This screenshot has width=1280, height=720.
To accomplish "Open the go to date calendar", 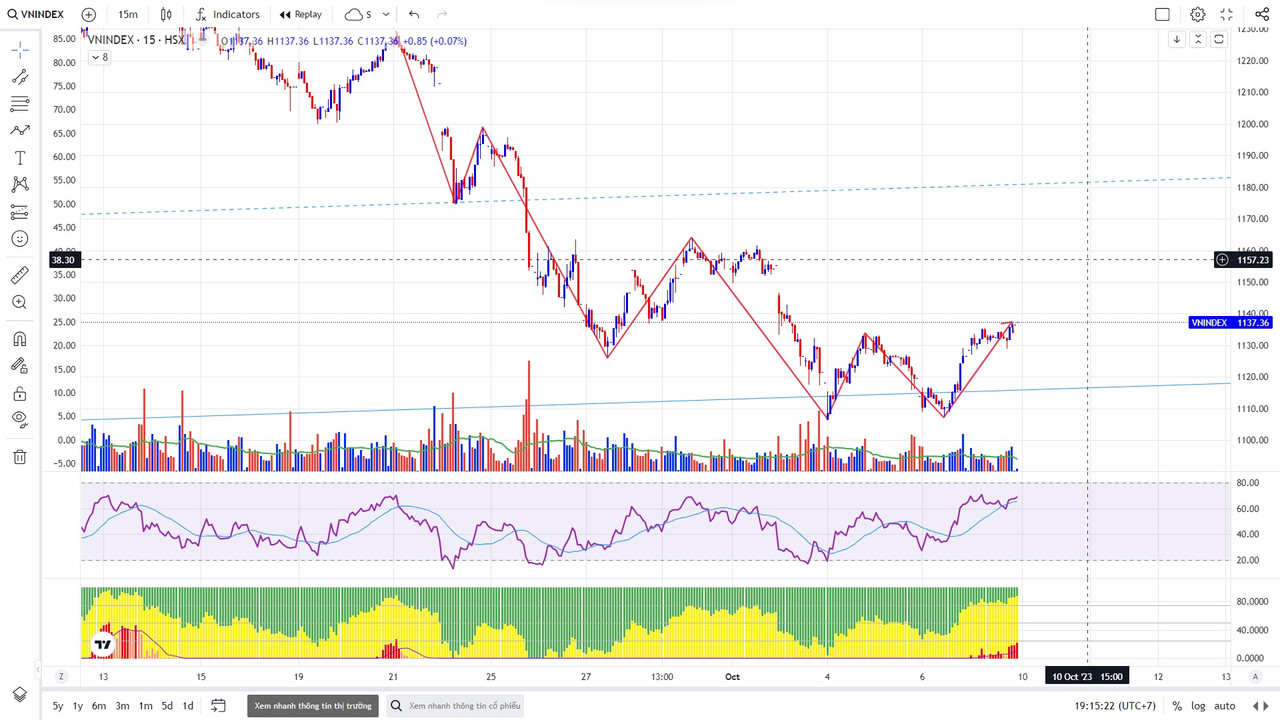I will tap(219, 706).
